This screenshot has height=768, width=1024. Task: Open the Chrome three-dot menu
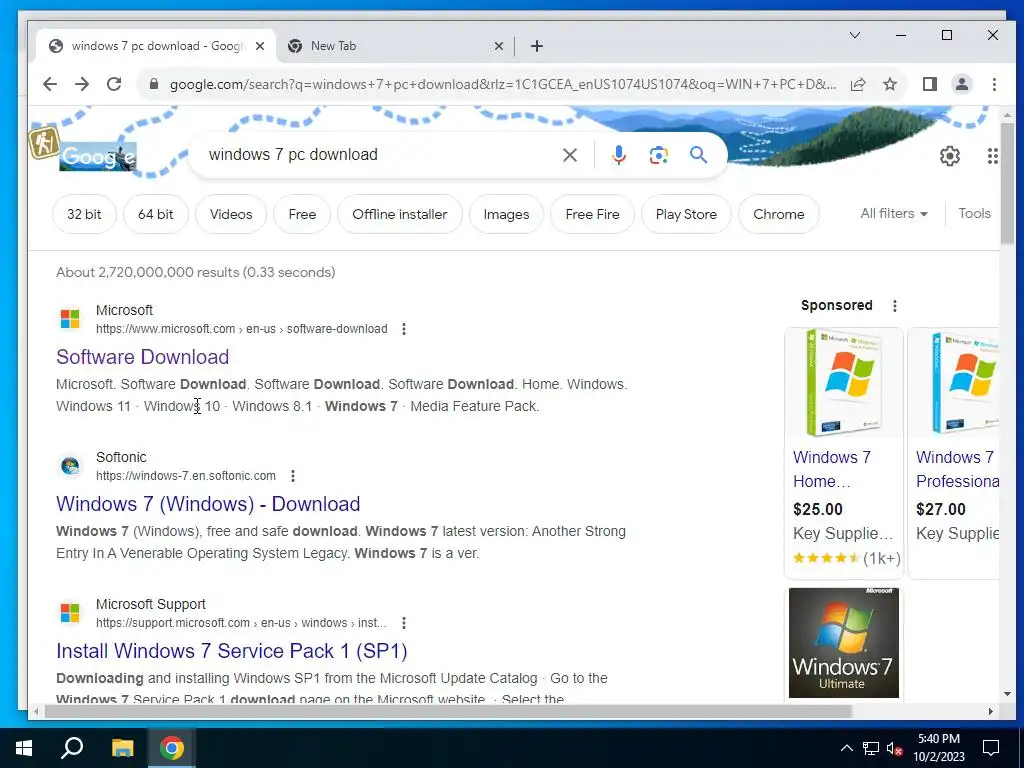click(994, 84)
